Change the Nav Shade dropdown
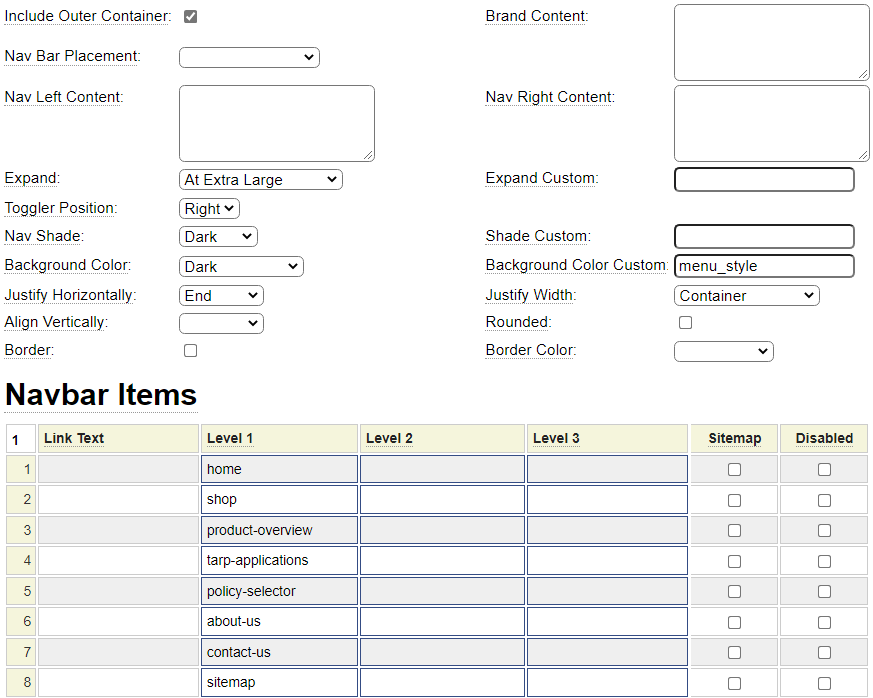873x698 pixels. (x=218, y=237)
